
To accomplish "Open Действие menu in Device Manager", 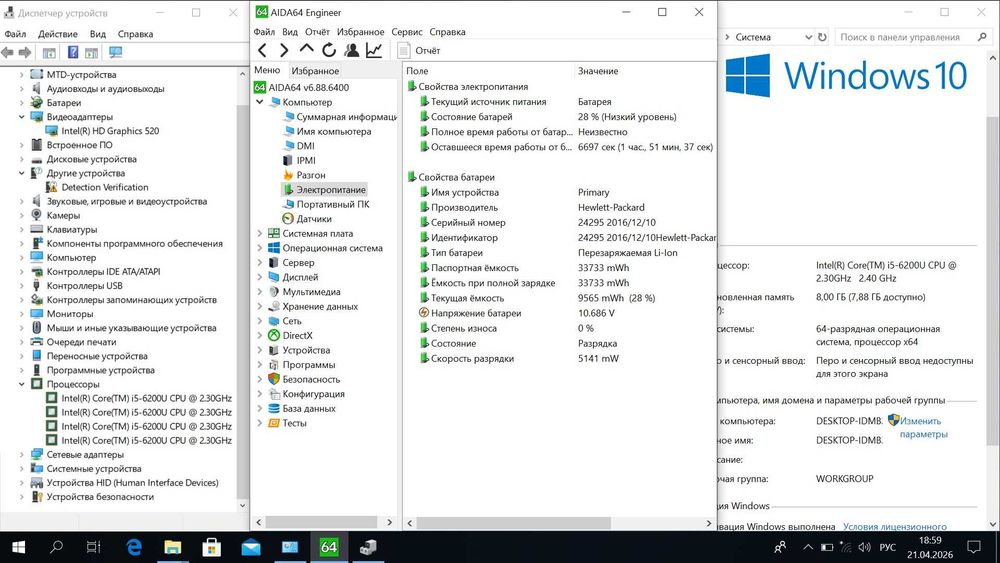I will (x=57, y=34).
